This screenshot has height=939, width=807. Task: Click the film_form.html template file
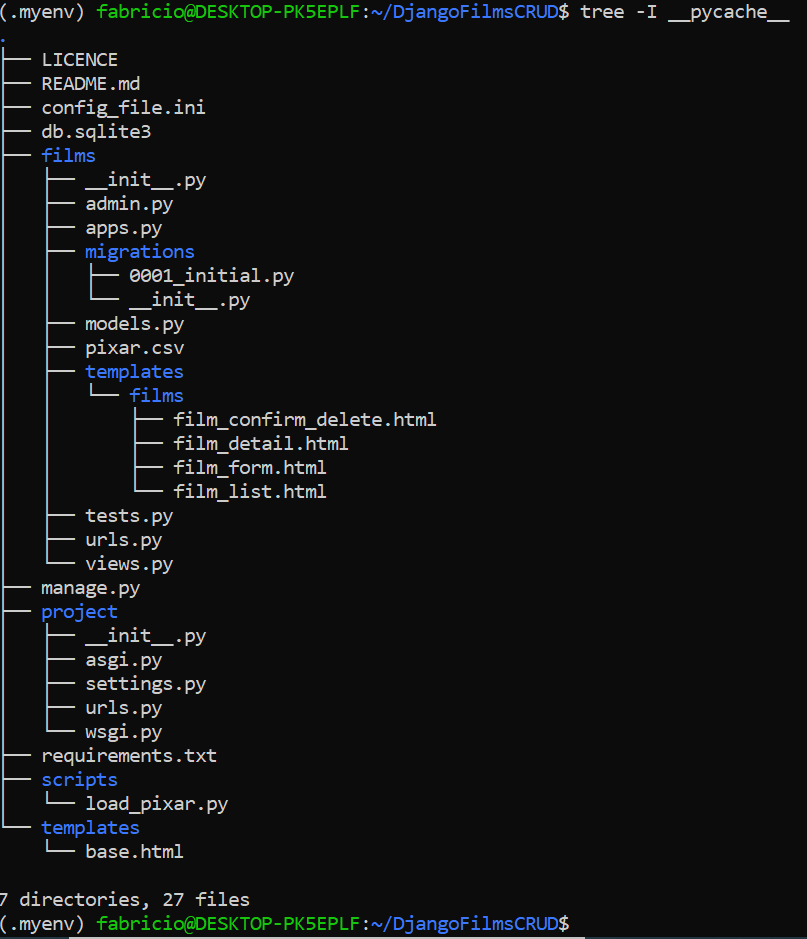[249, 468]
